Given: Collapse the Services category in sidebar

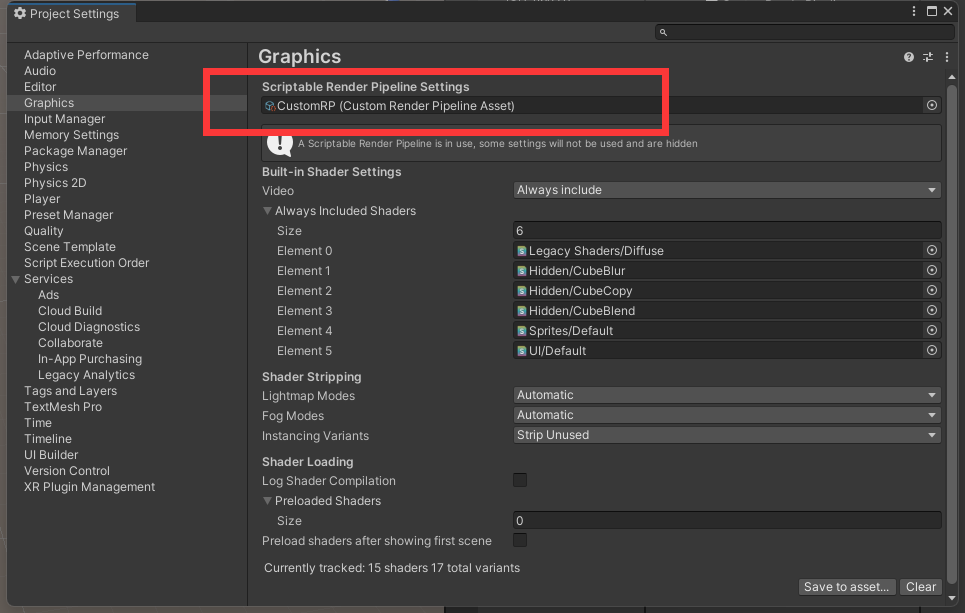Looking at the screenshot, I should click(x=16, y=279).
